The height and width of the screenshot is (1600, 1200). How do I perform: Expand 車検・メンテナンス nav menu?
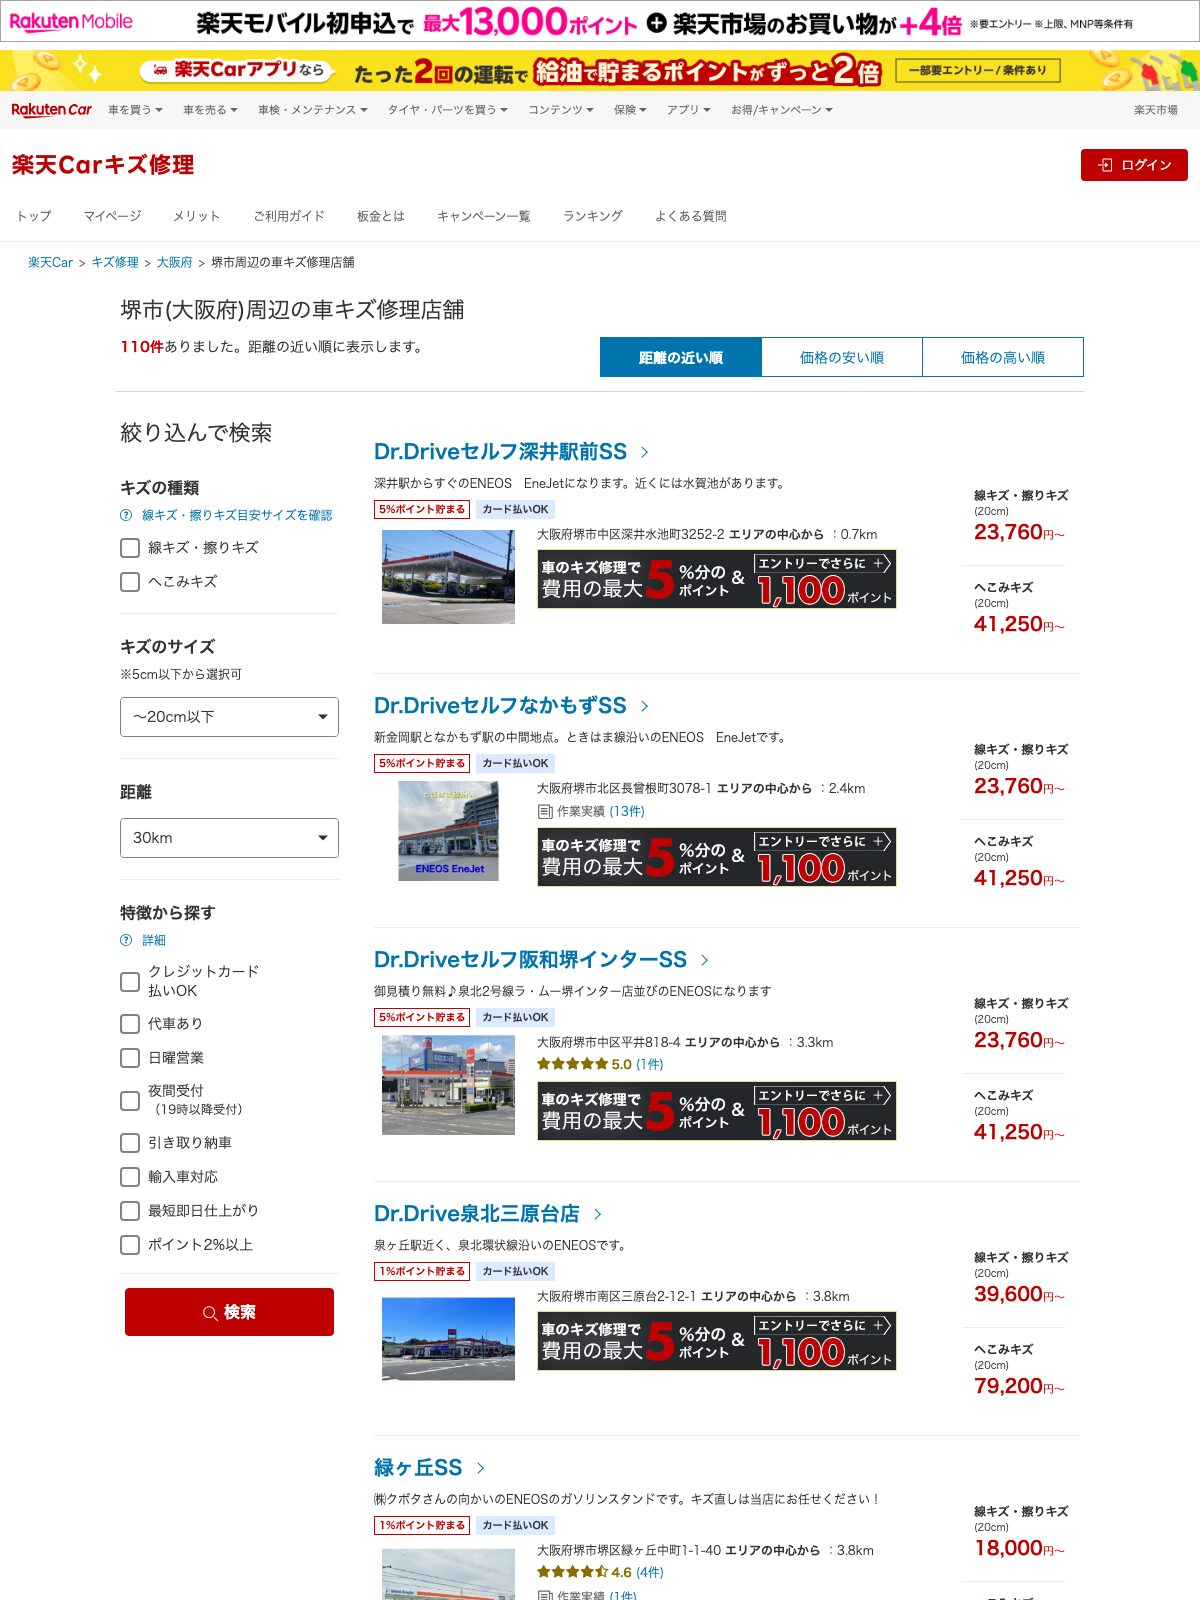pos(313,110)
